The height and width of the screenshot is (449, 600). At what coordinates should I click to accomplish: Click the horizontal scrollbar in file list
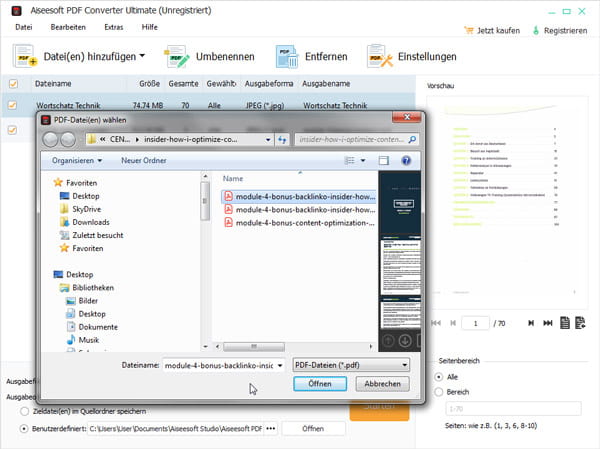tap(254, 347)
